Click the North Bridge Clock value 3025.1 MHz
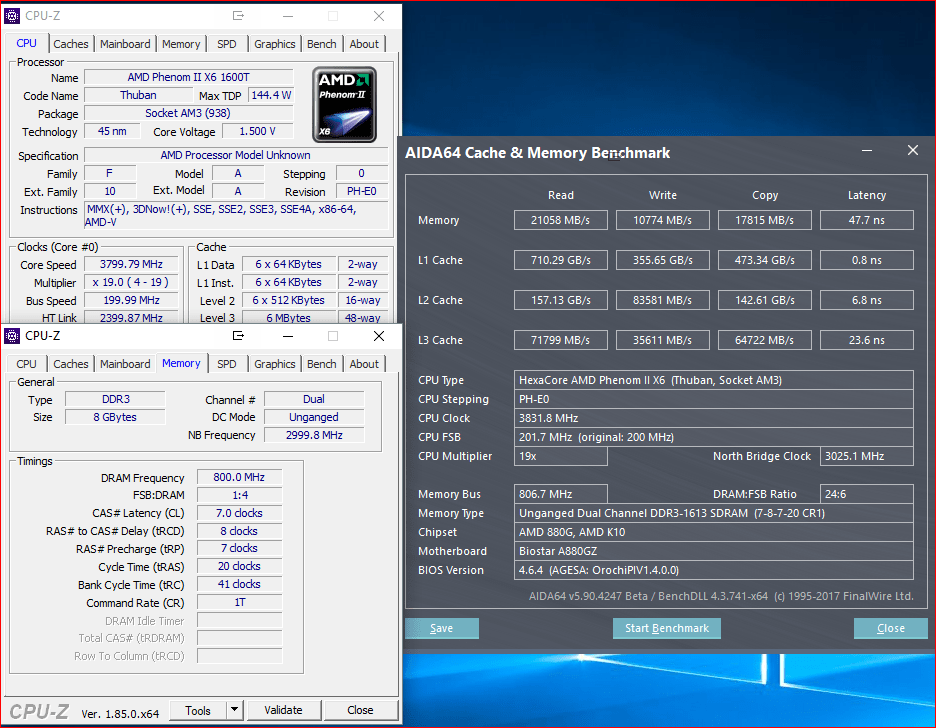The image size is (936, 728). pos(867,456)
